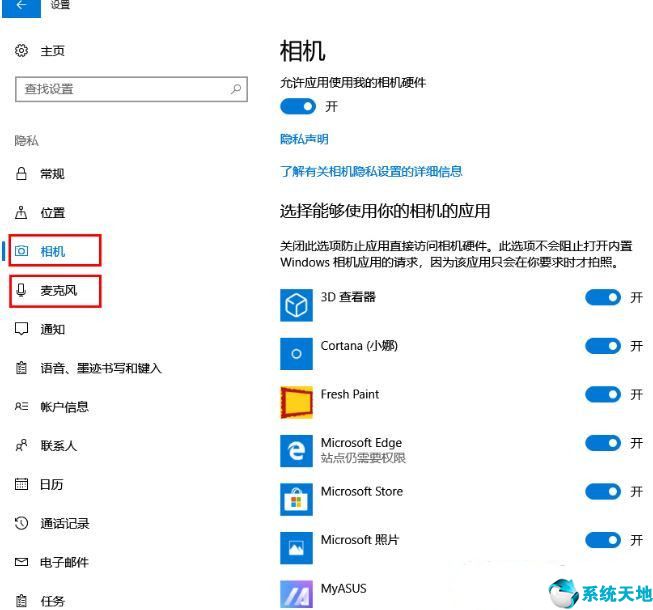Image resolution: width=653 pixels, height=610 pixels.
Task: Select 通知 in privacy sidebar
Action: [52, 329]
